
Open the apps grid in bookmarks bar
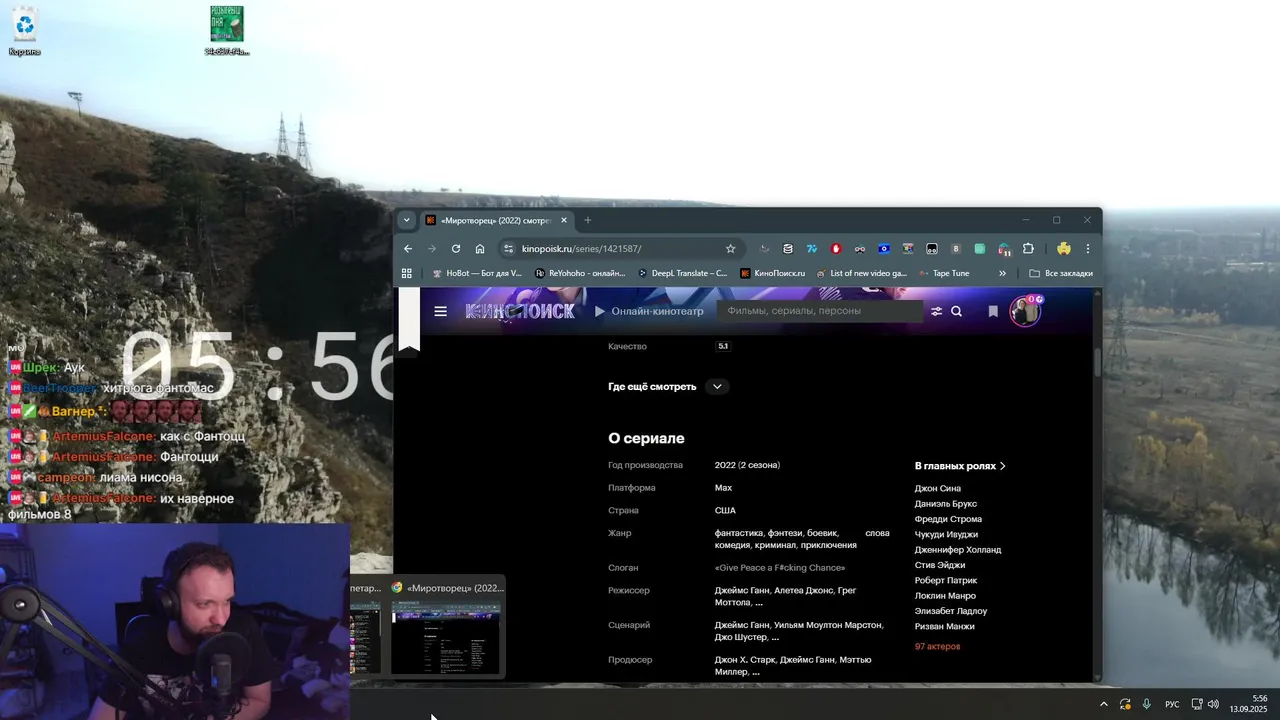(x=406, y=273)
